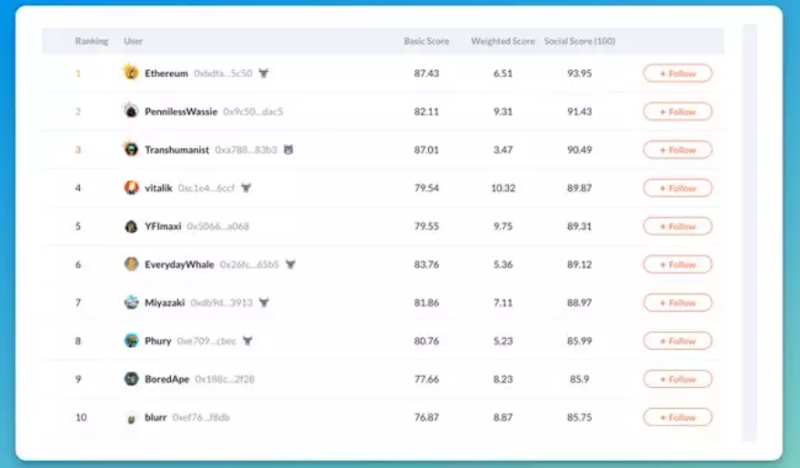Click Phury avatar icon
The width and height of the screenshot is (800, 468).
coord(130,341)
